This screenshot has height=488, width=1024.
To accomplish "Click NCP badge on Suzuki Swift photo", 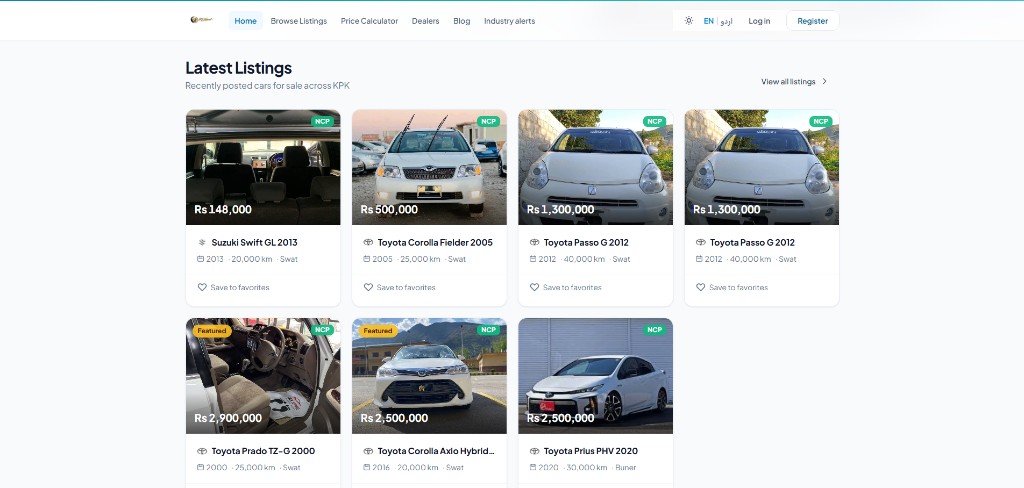I will pos(322,122).
